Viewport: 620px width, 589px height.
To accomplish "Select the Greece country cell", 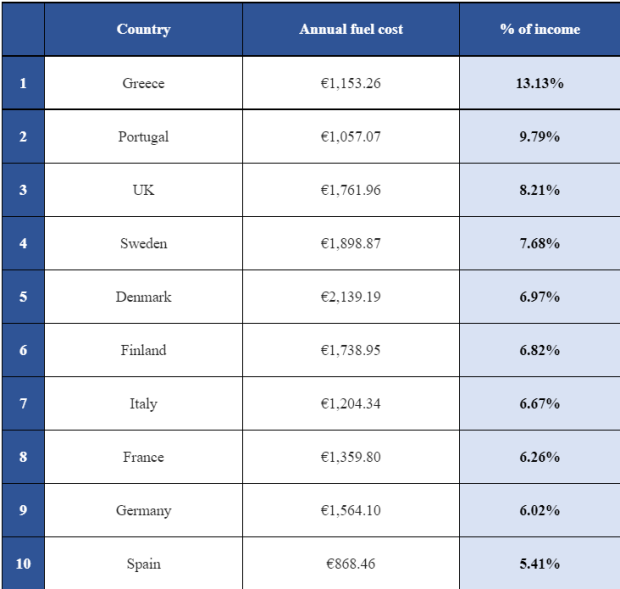I will click(143, 83).
